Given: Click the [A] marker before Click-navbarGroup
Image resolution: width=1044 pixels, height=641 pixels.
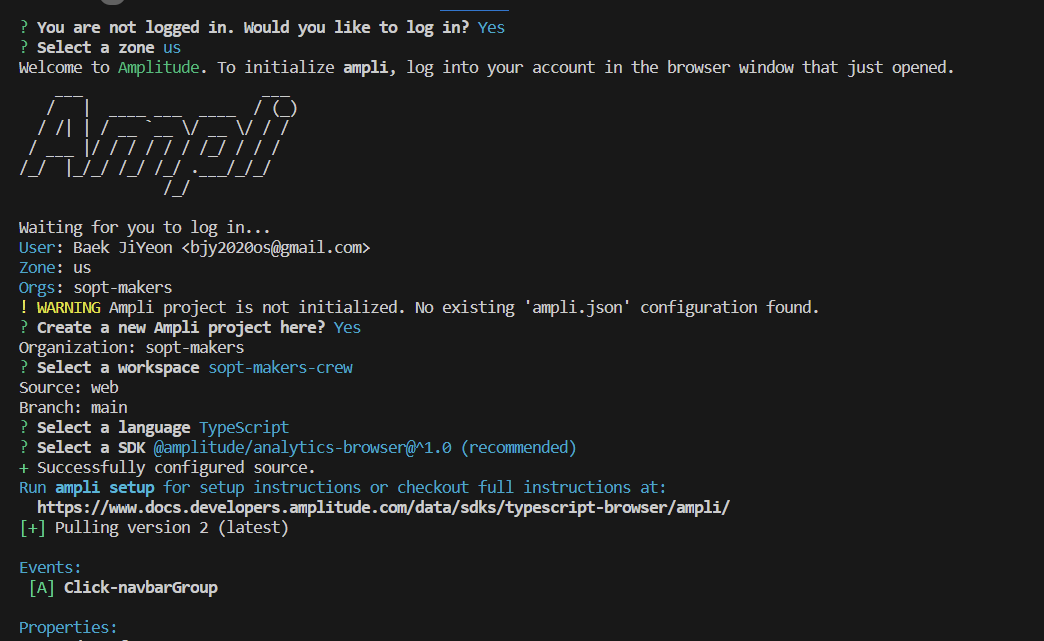Looking at the screenshot, I should 41,588.
